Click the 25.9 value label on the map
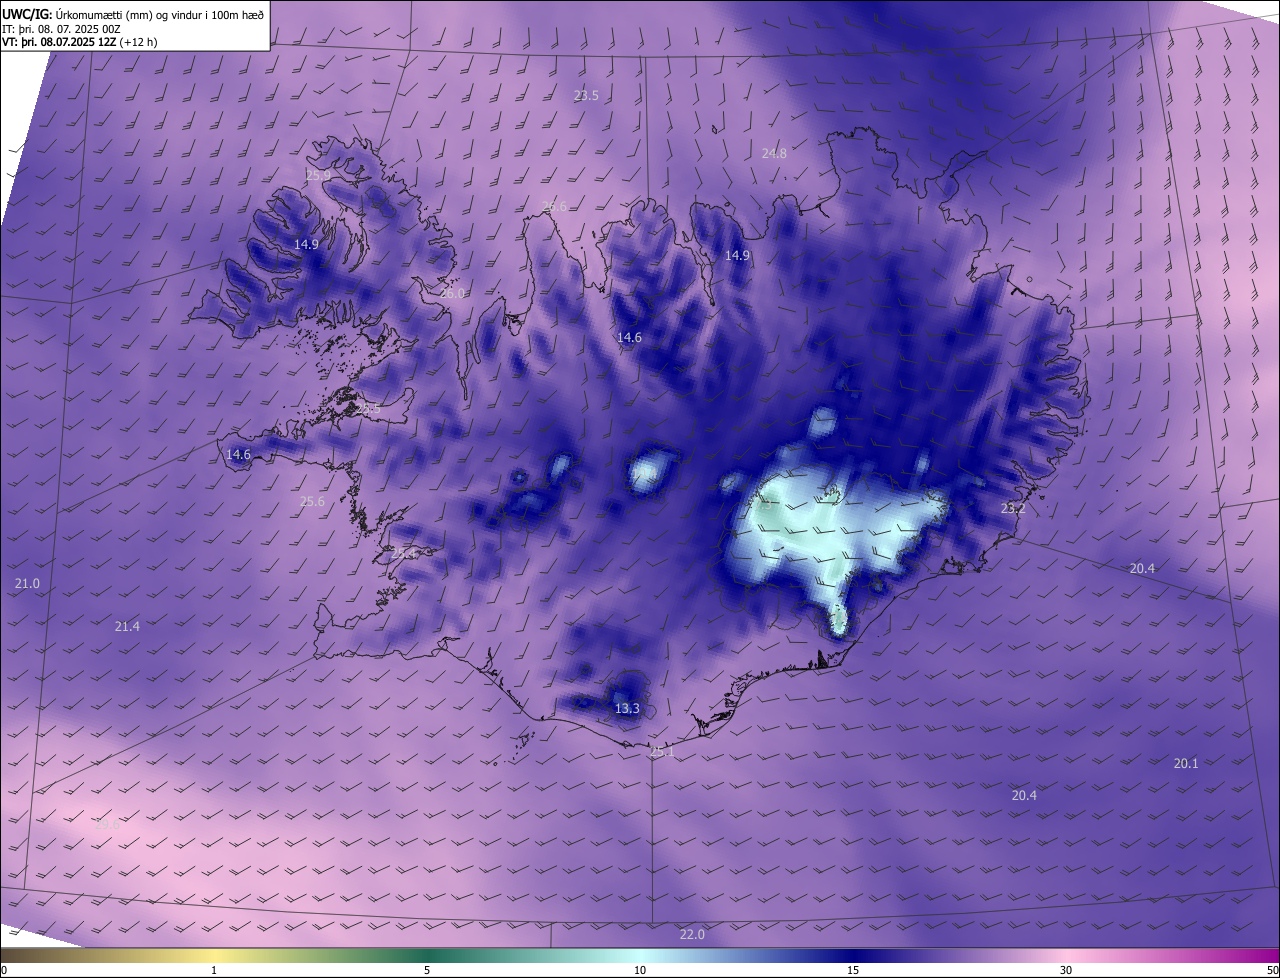 pyautogui.click(x=318, y=175)
